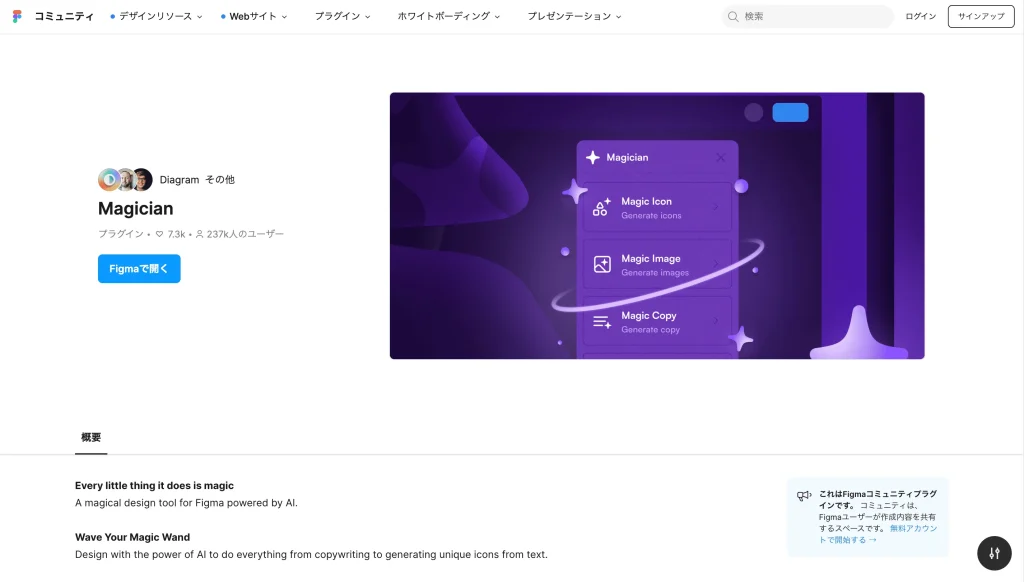Click the Figma logo icon
The image size is (1024, 582).
pyautogui.click(x=17, y=16)
